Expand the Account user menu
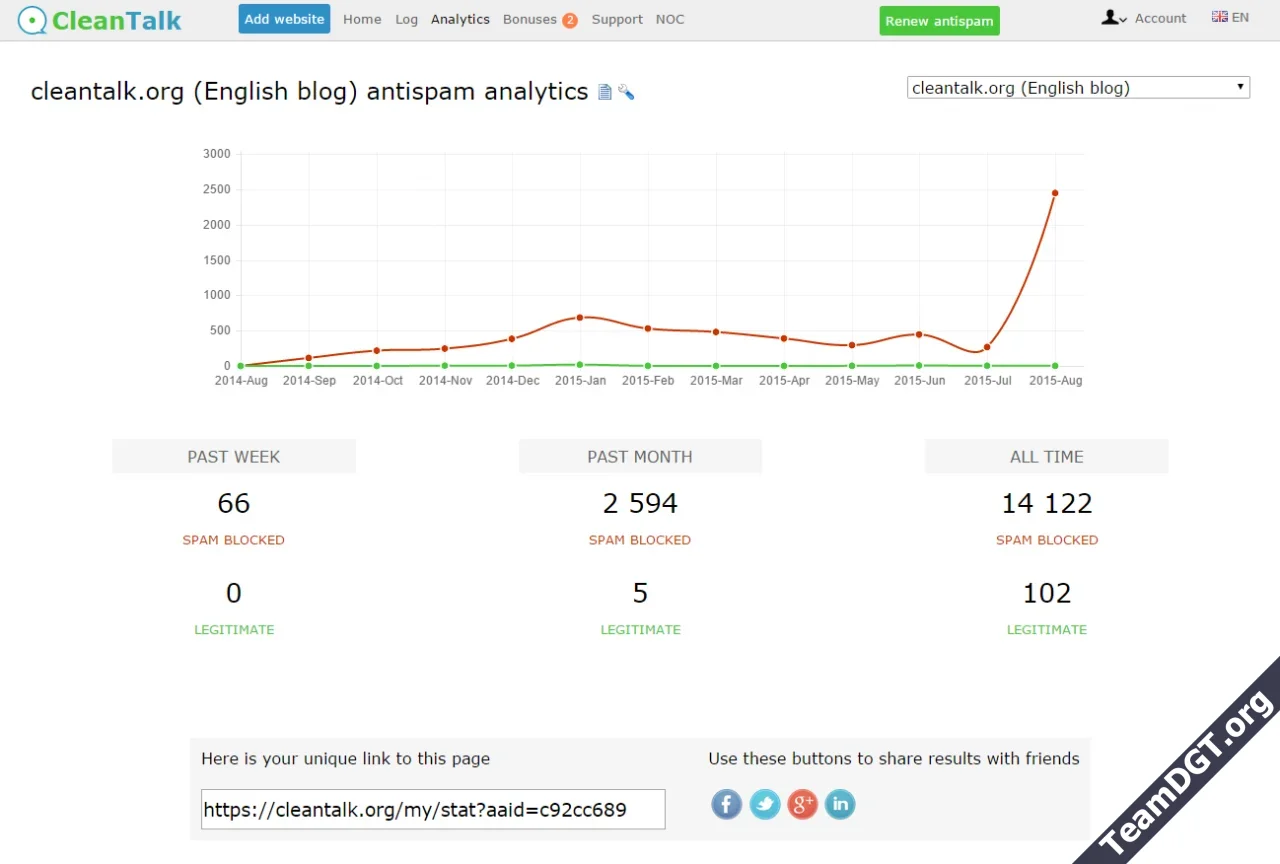 pos(1144,18)
